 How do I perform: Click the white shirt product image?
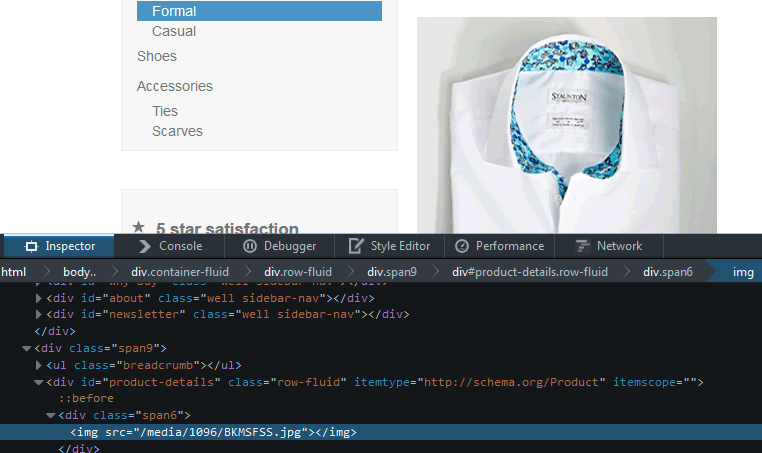tap(567, 125)
